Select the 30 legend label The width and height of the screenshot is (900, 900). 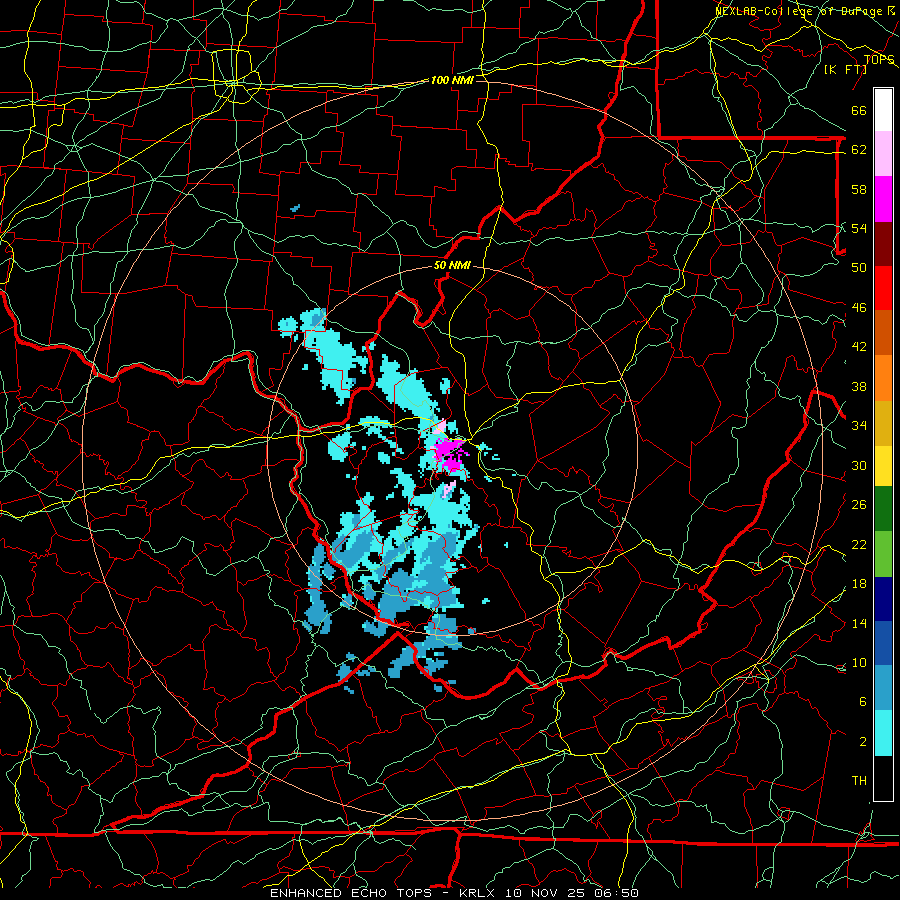click(x=859, y=465)
